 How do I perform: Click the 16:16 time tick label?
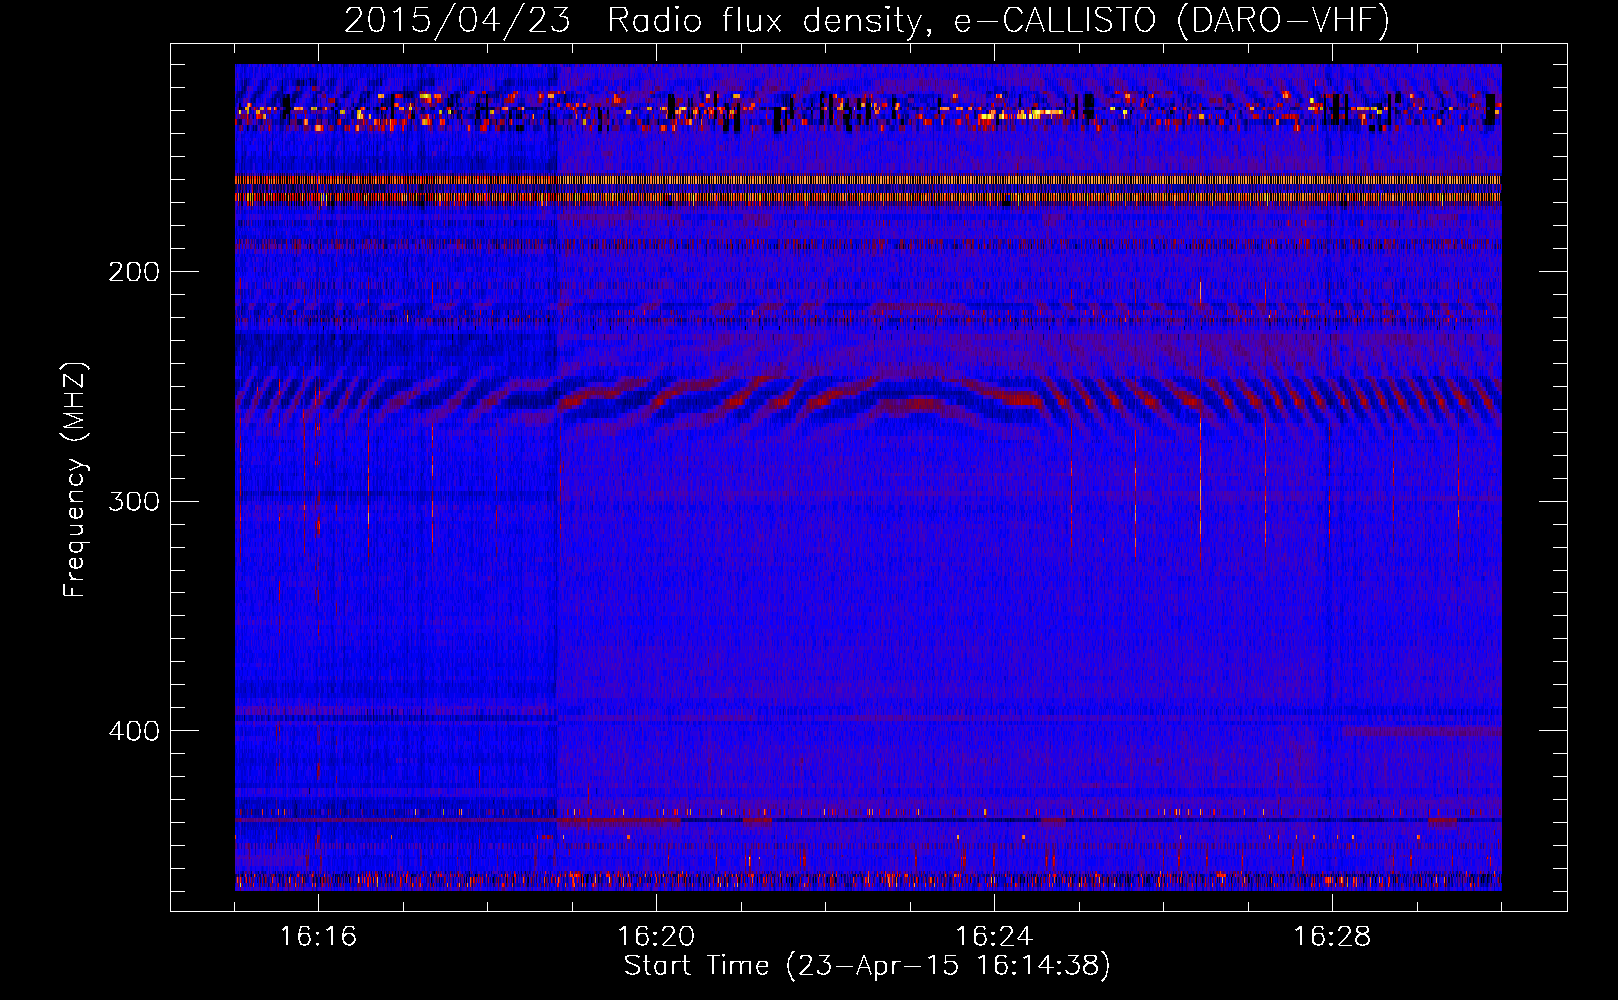(x=318, y=936)
